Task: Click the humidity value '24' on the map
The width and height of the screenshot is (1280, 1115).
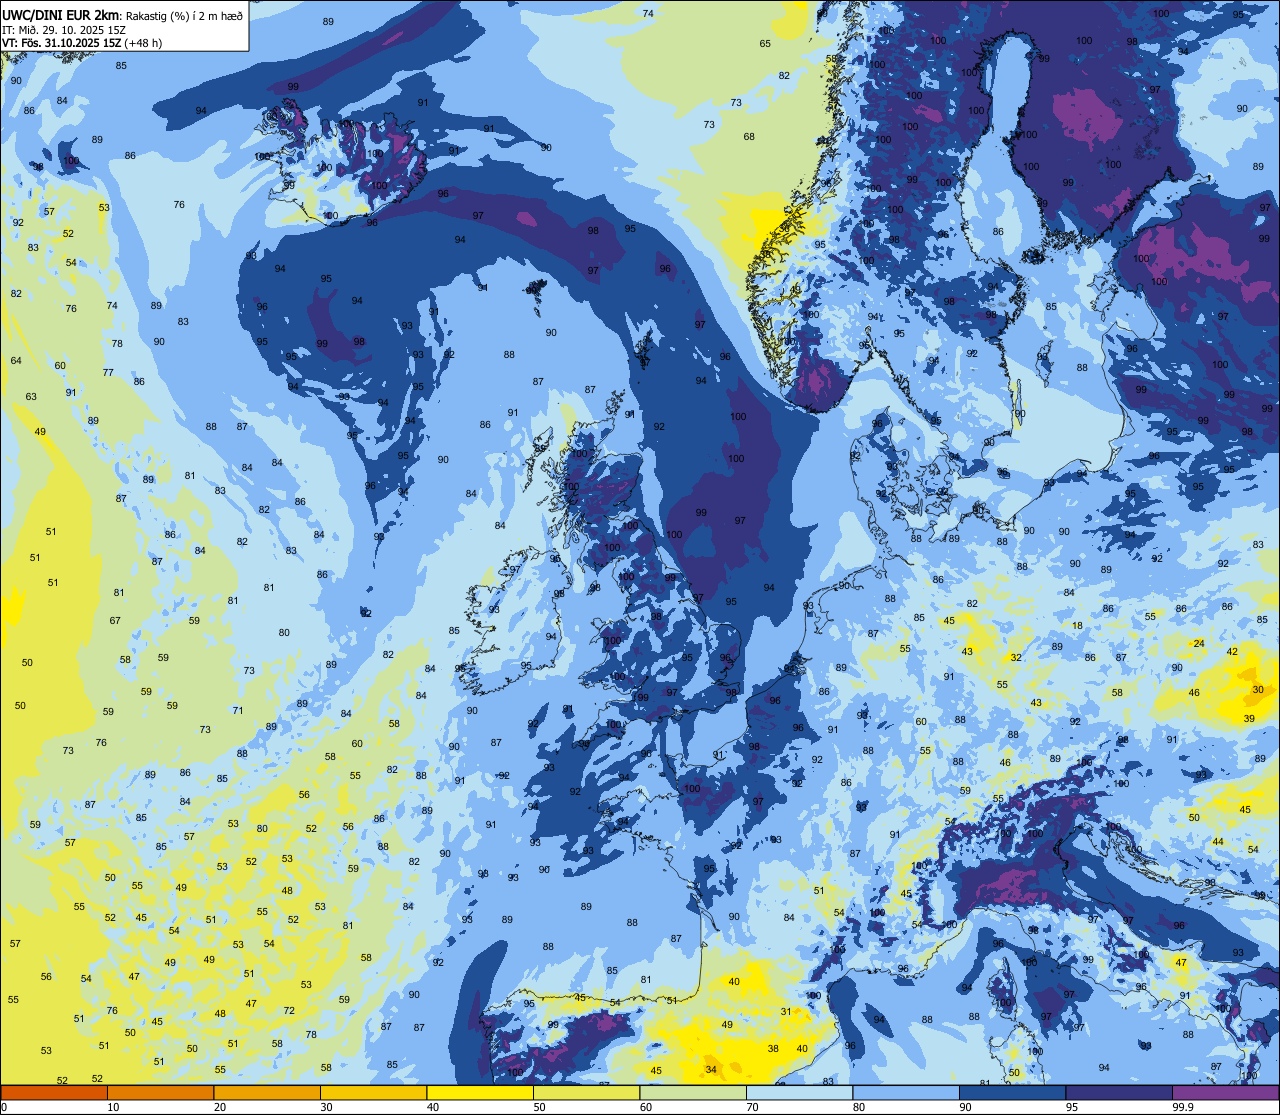Action: (1199, 643)
